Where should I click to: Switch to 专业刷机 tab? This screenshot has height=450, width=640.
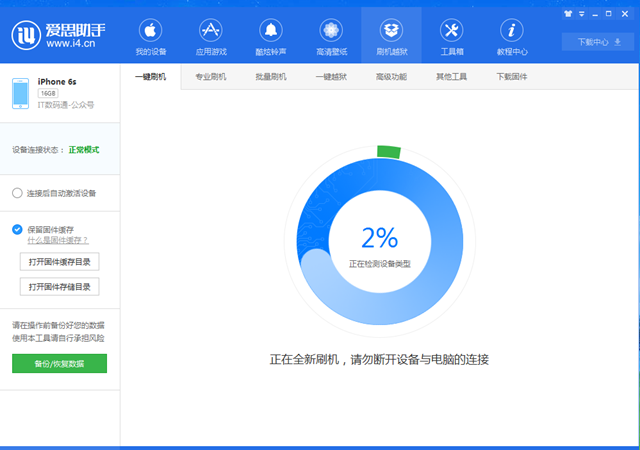(210, 77)
